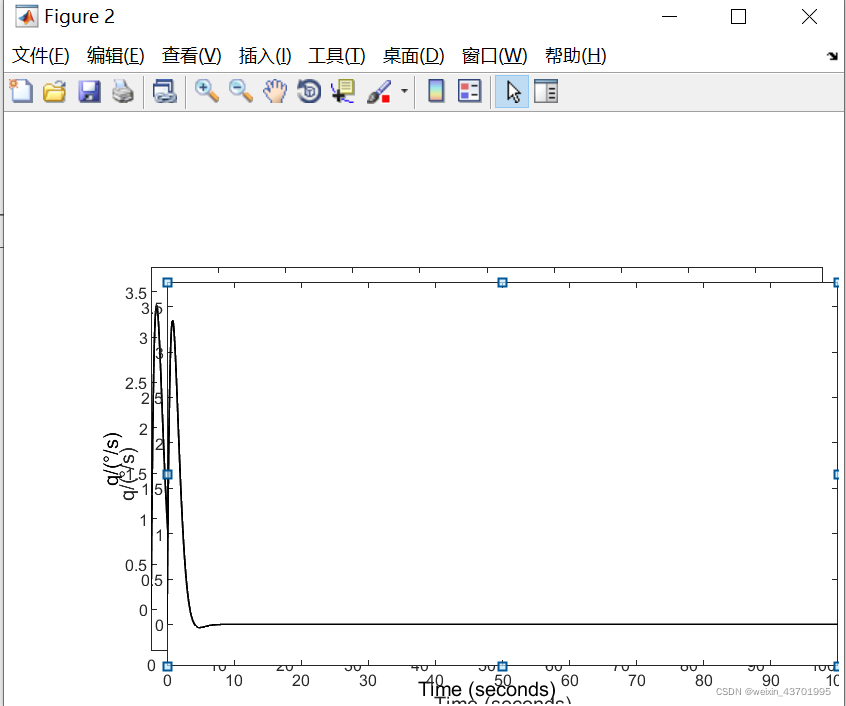The width and height of the screenshot is (846, 706).
Task: Open the 查看(V) menu
Action: click(x=192, y=56)
